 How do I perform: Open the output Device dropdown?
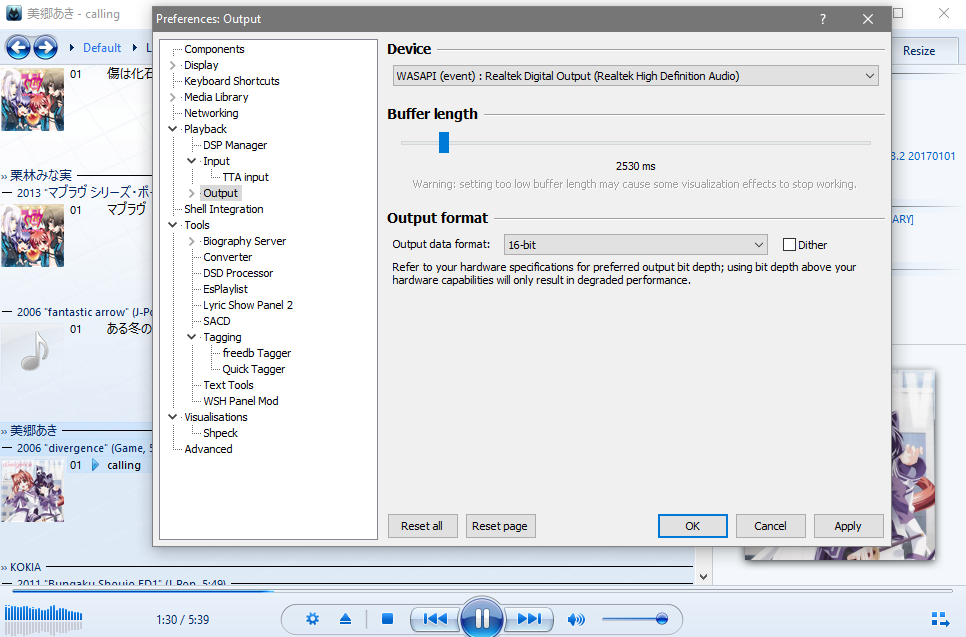pos(635,76)
